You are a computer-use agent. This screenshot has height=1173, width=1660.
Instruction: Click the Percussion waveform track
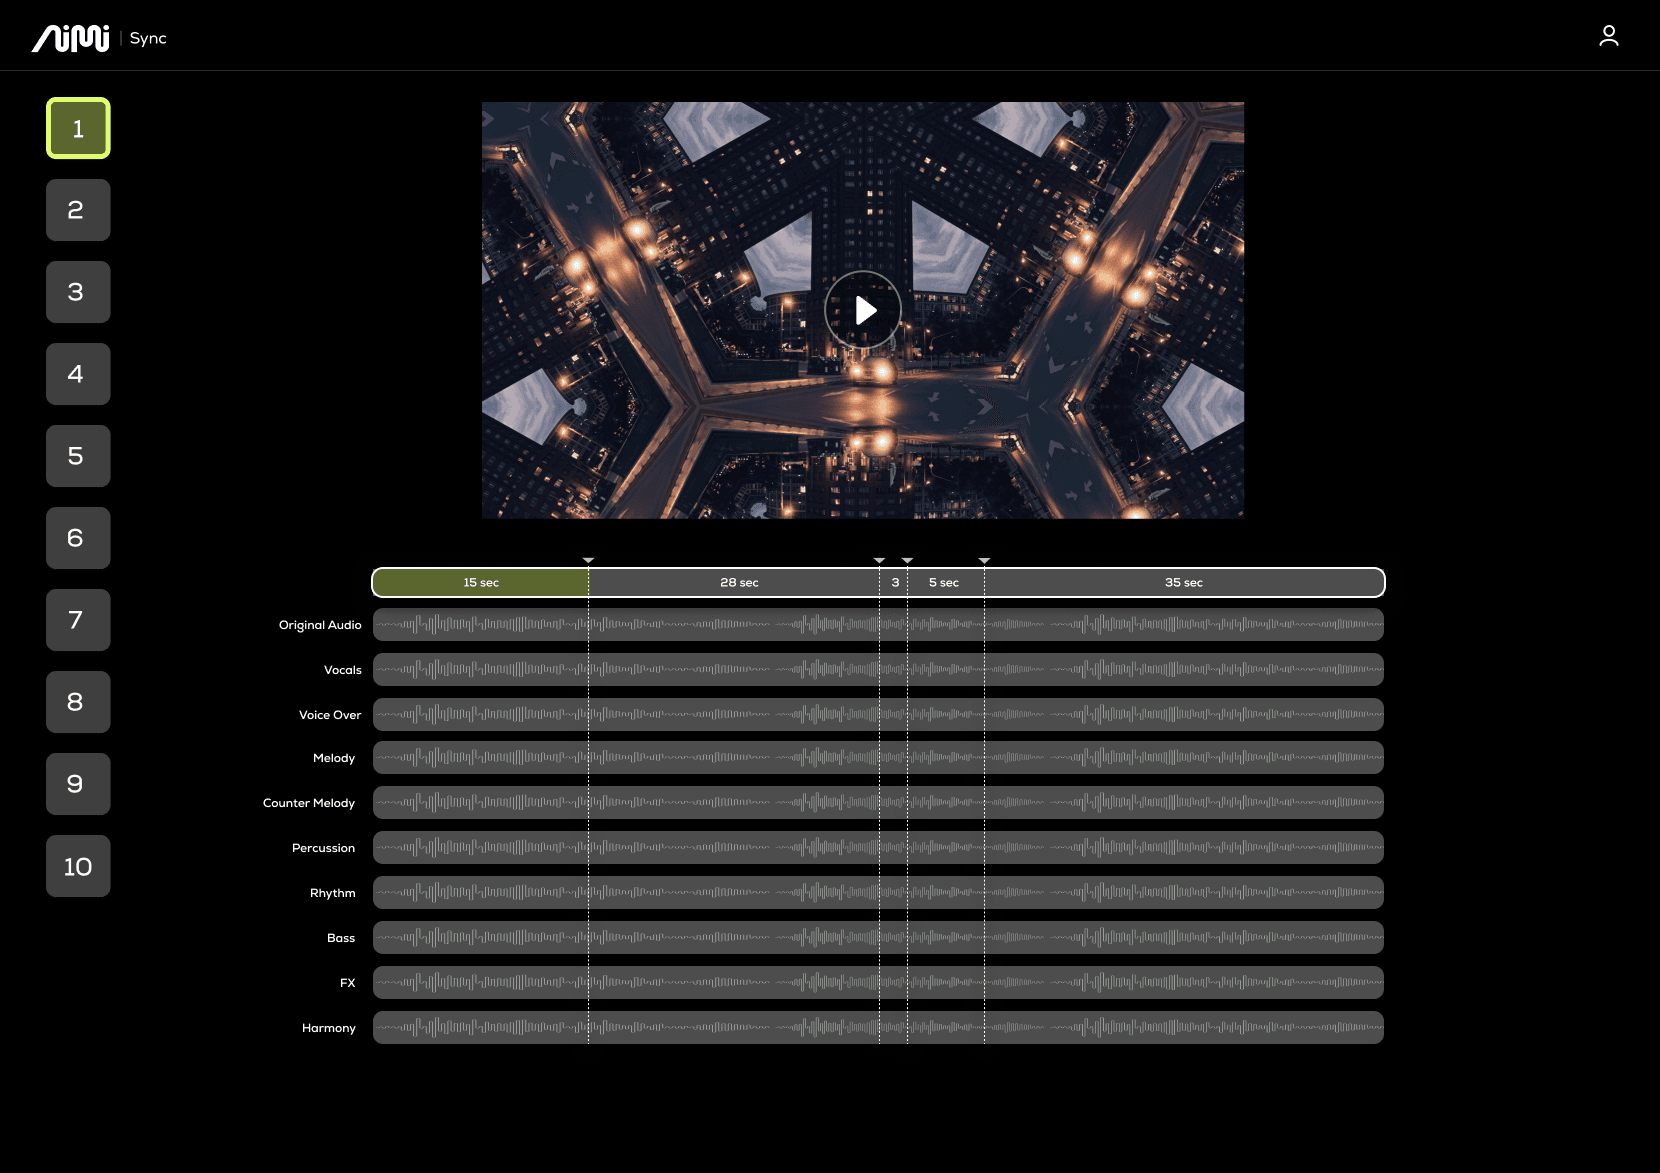pyautogui.click(x=878, y=848)
